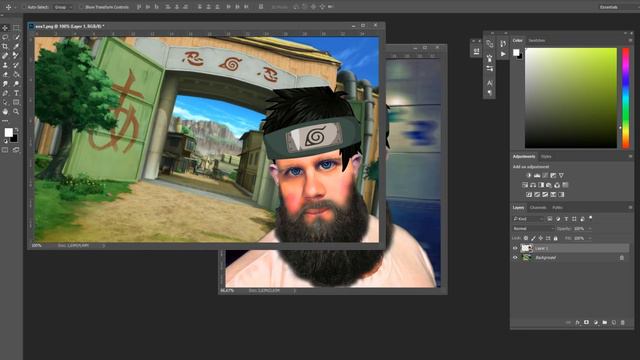Hide the Background layer using its eye
Viewport: 640px width, 360px height.
click(515, 258)
